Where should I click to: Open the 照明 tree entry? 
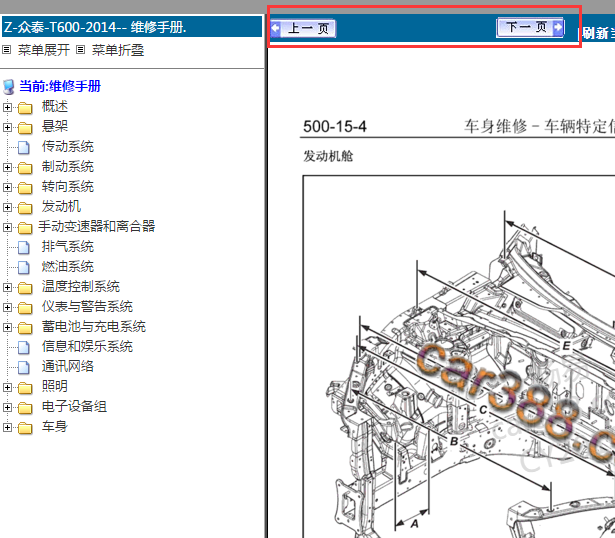[55, 386]
